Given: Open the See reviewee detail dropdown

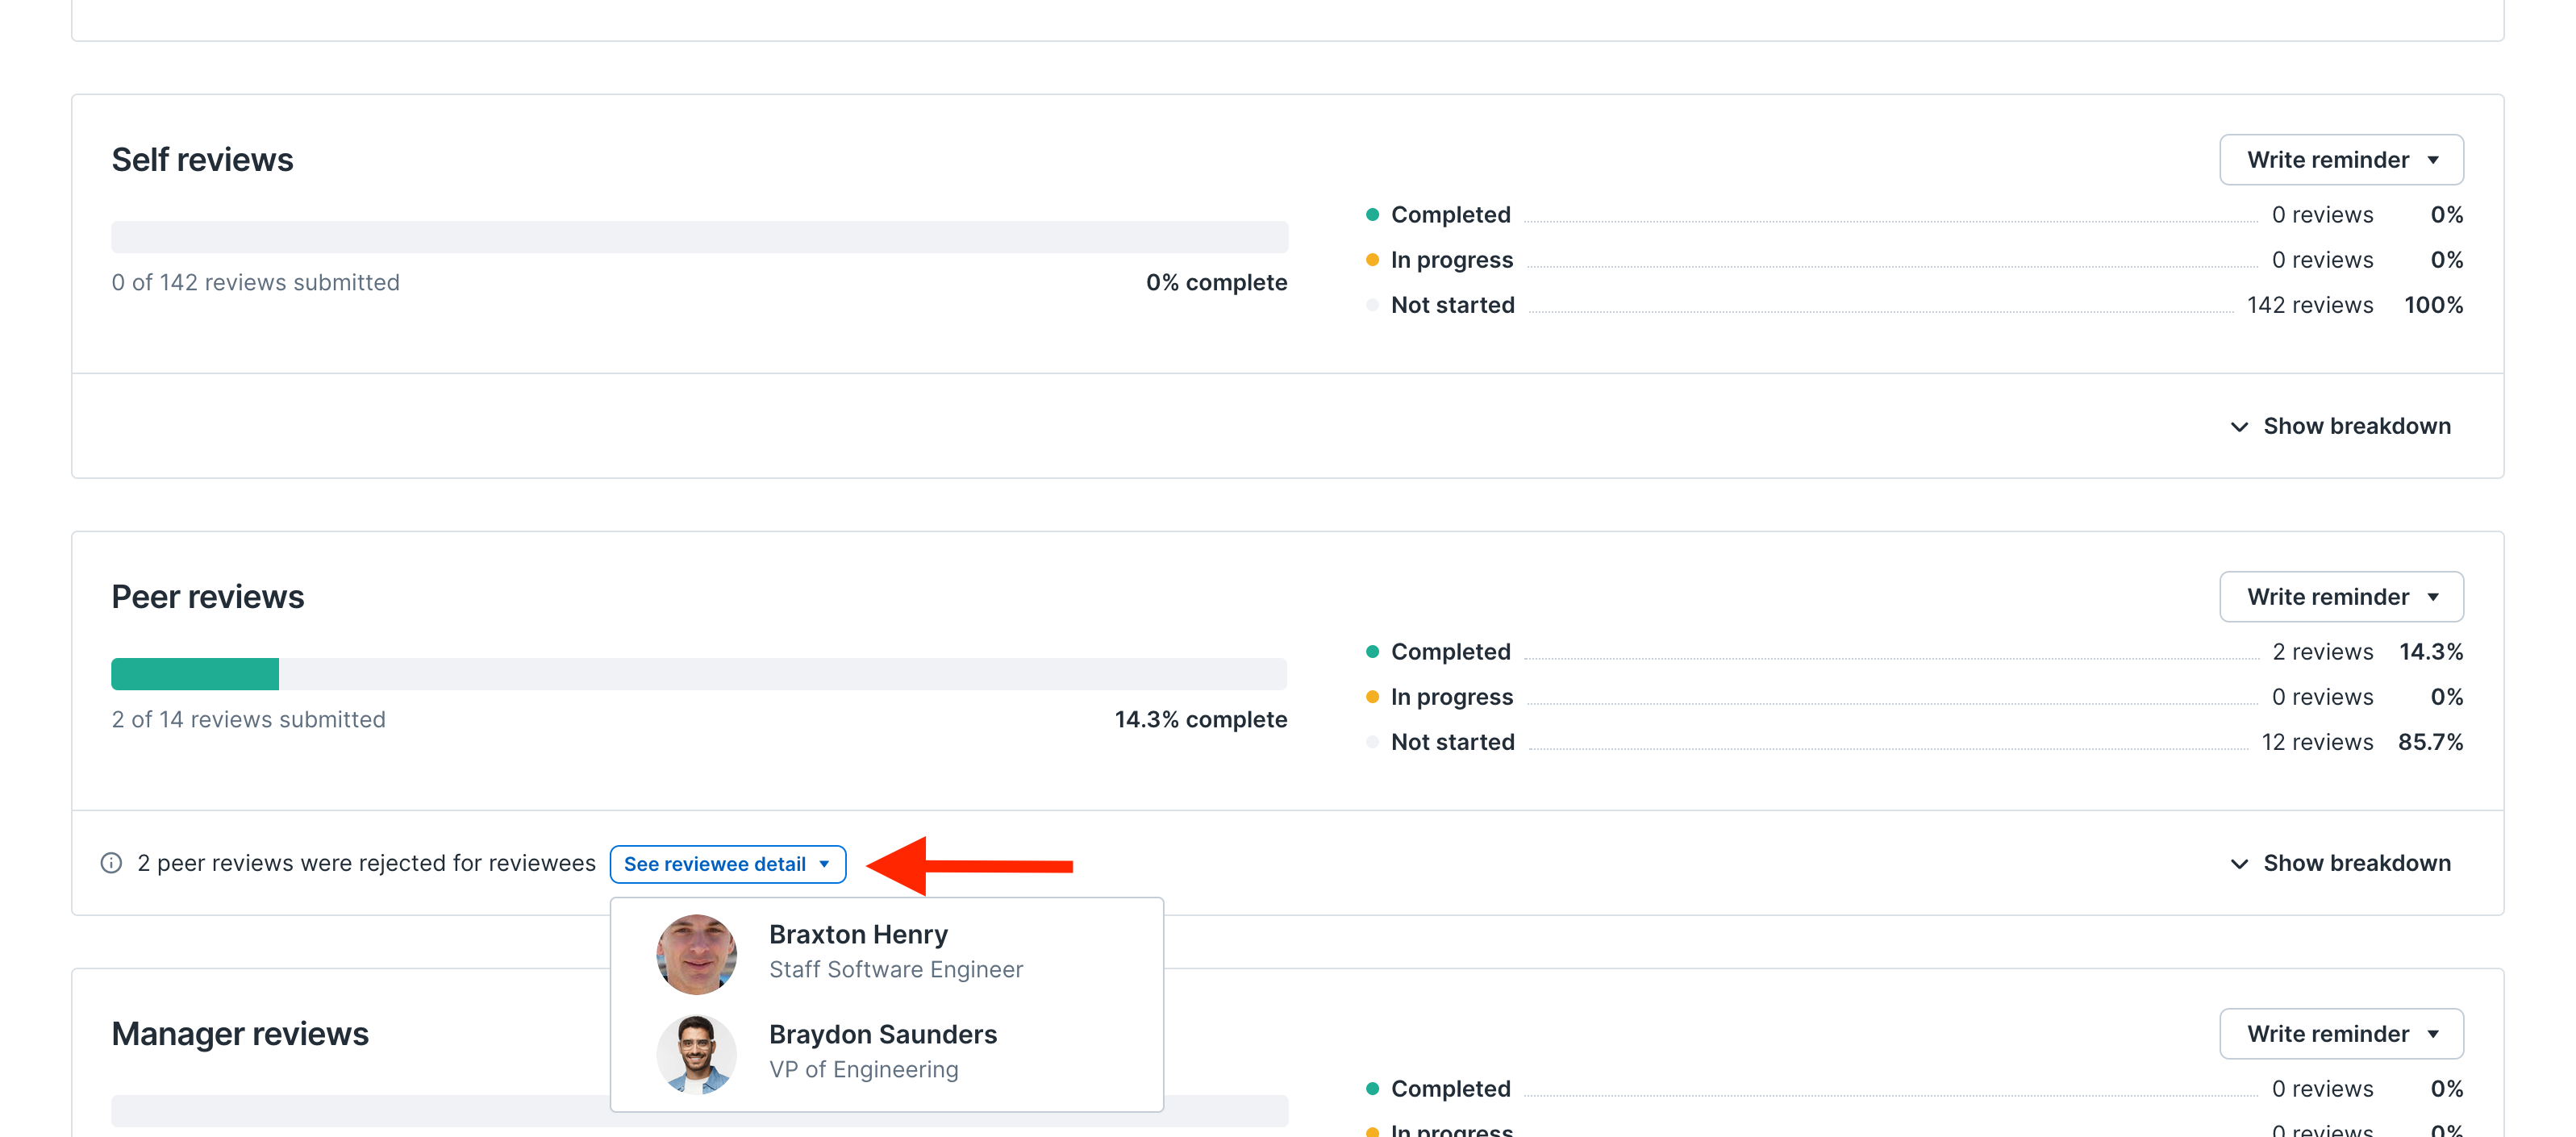Looking at the screenshot, I should coord(727,864).
